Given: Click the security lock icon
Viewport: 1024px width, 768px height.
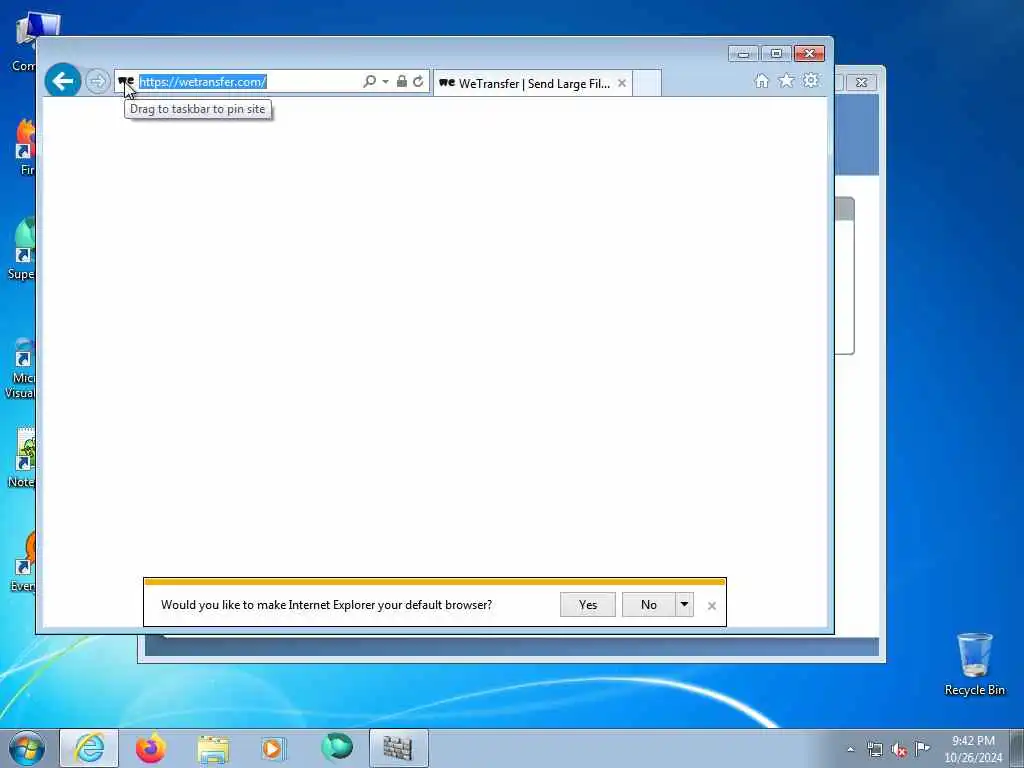Looking at the screenshot, I should (402, 82).
